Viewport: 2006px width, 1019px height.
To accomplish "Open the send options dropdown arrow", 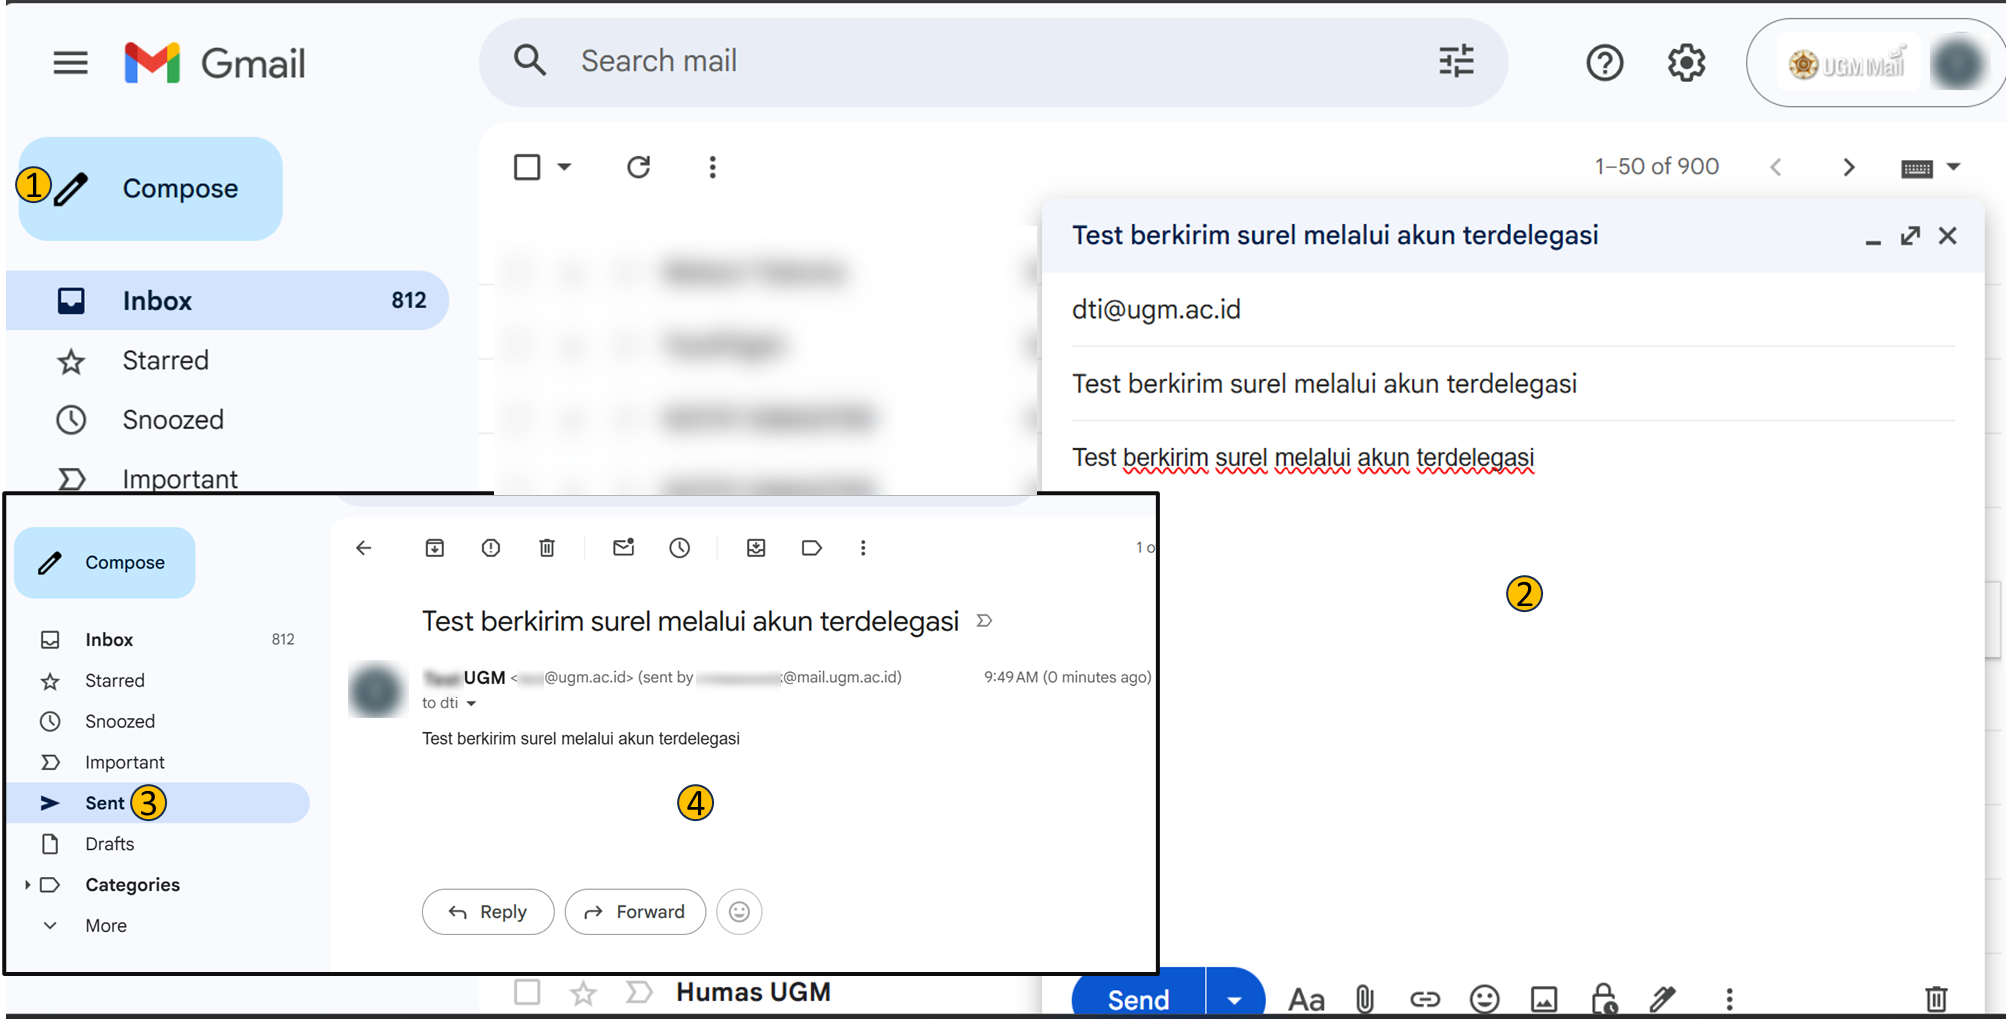I will tap(1234, 999).
